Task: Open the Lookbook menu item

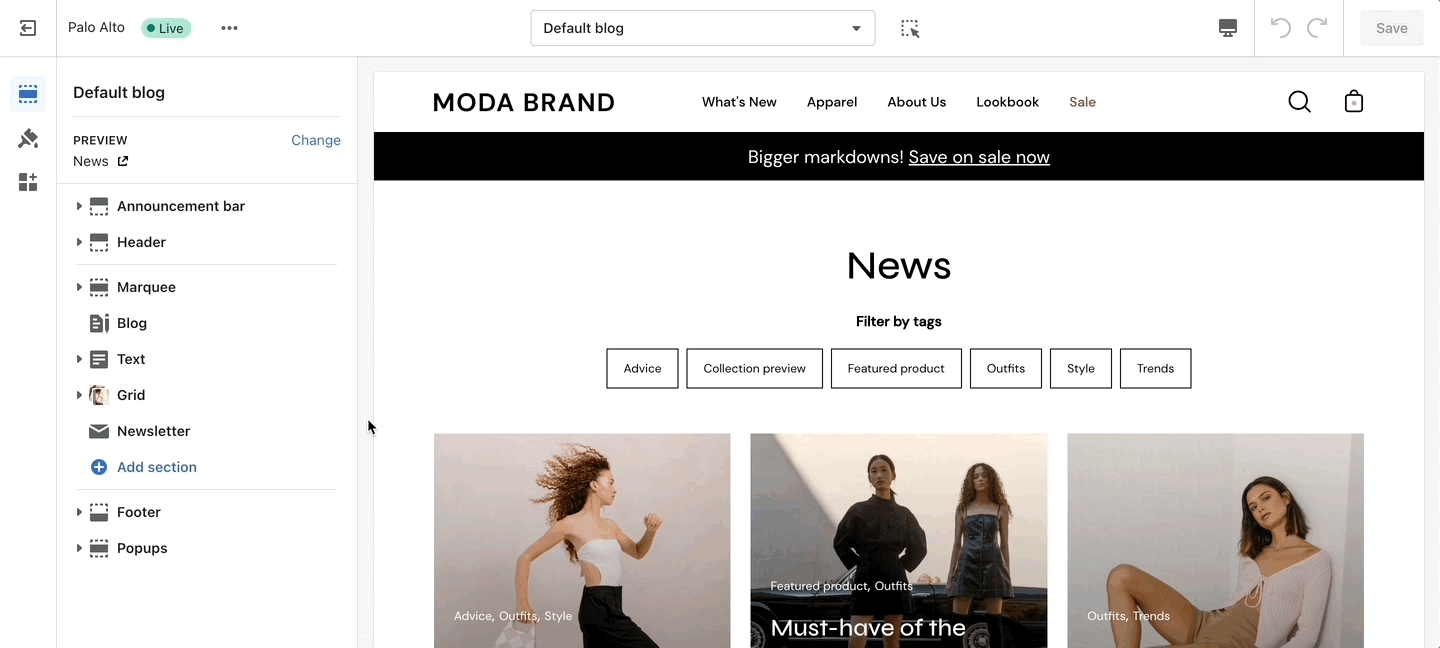Action: click(x=1007, y=102)
